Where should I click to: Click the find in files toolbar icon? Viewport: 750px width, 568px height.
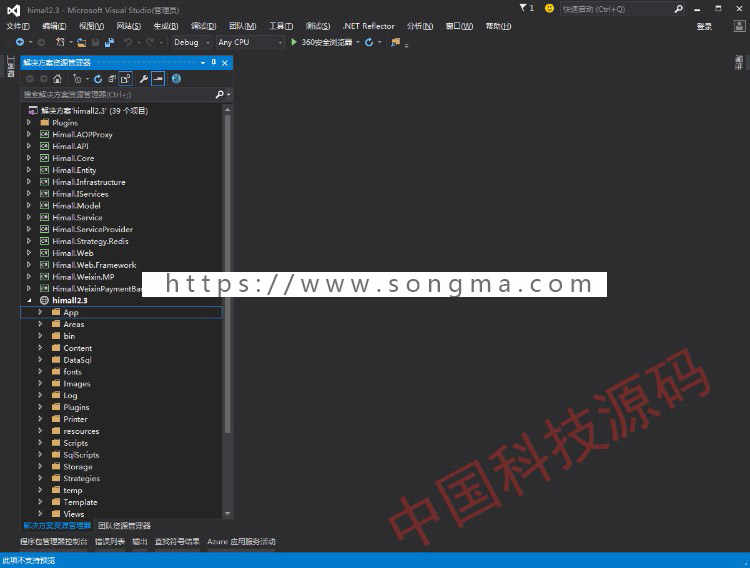point(395,42)
